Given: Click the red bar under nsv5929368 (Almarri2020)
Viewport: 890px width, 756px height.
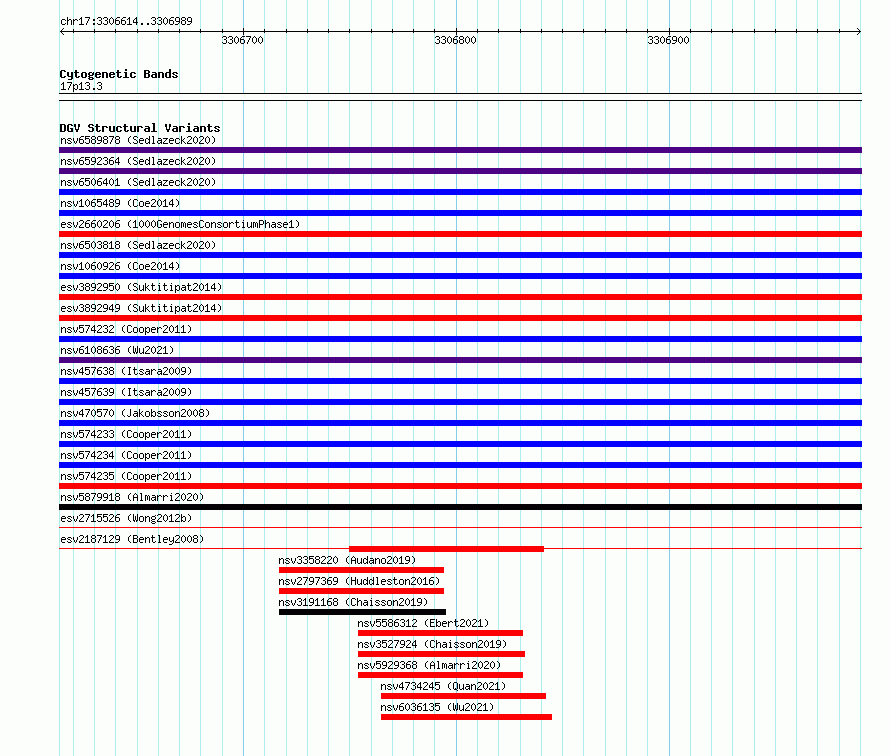Looking at the screenshot, I should [x=440, y=675].
